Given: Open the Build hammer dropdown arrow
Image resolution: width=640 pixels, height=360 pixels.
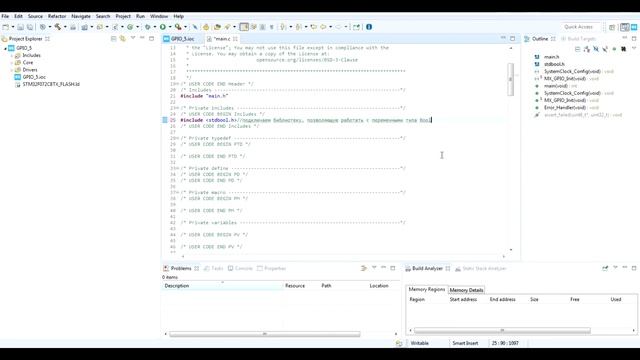Looking at the screenshot, I should tap(65, 27).
